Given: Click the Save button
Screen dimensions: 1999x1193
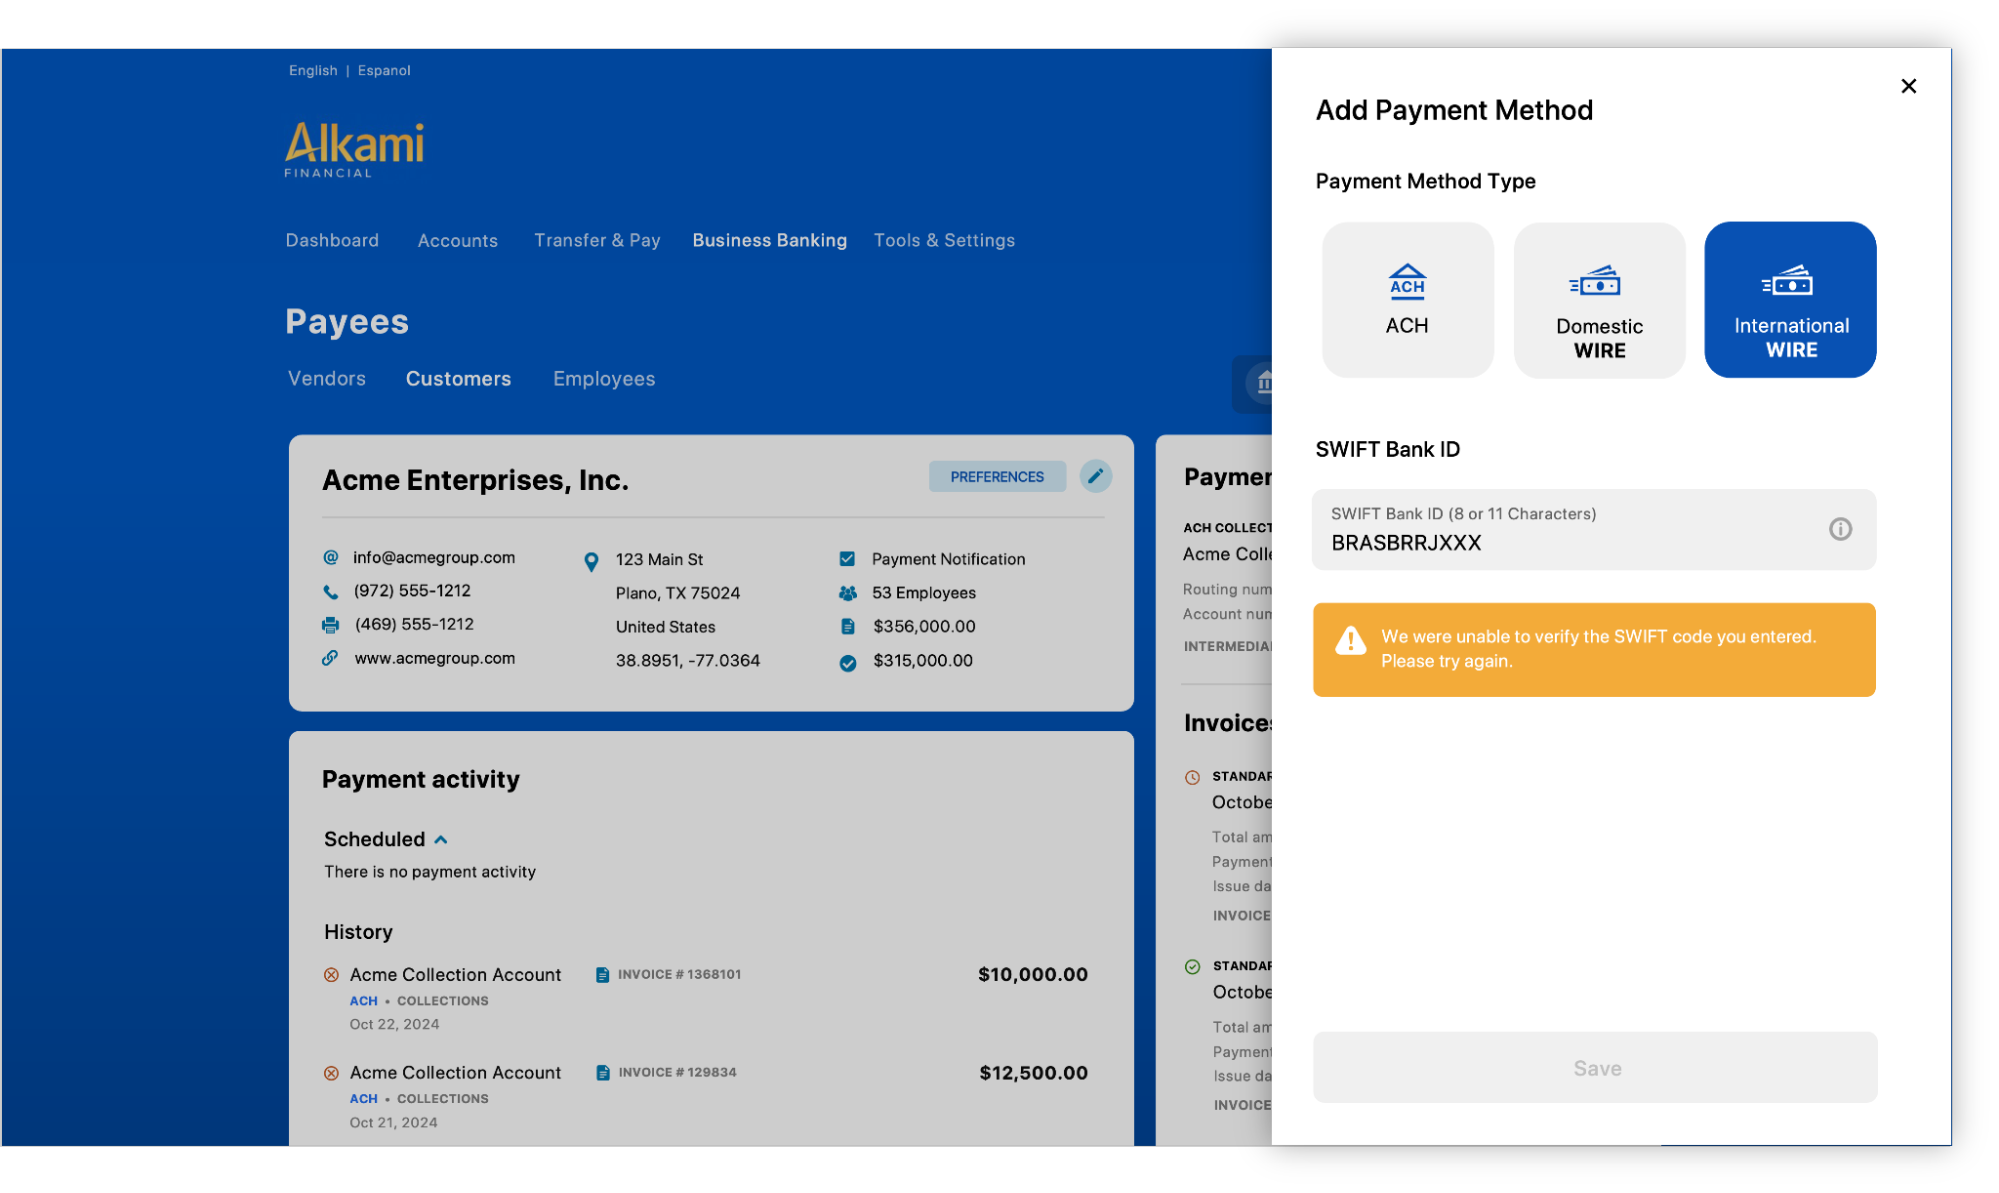Looking at the screenshot, I should pyautogui.click(x=1595, y=1067).
